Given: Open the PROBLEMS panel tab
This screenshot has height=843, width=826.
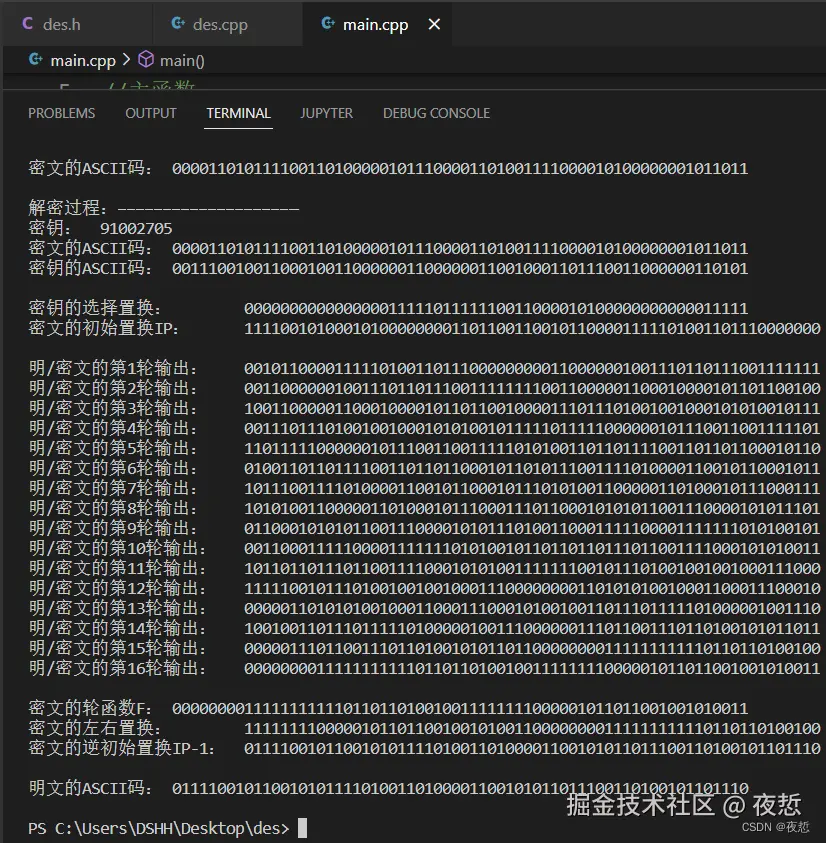Looking at the screenshot, I should [61, 113].
